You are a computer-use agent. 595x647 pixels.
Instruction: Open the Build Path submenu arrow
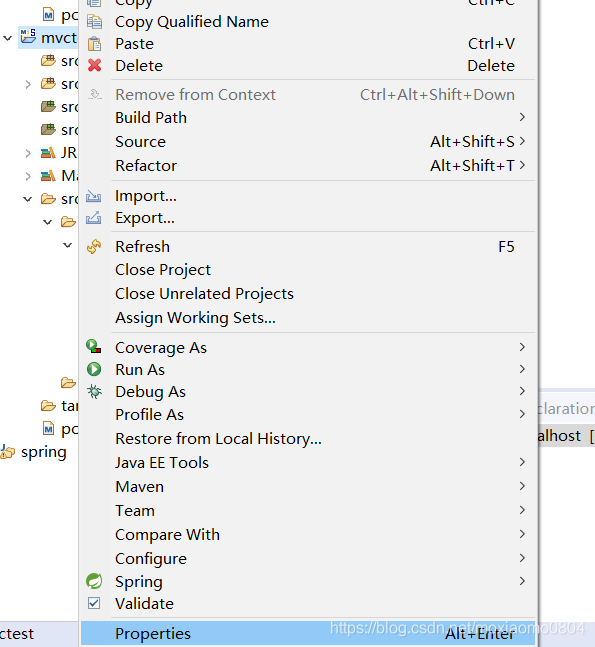pyautogui.click(x=522, y=117)
